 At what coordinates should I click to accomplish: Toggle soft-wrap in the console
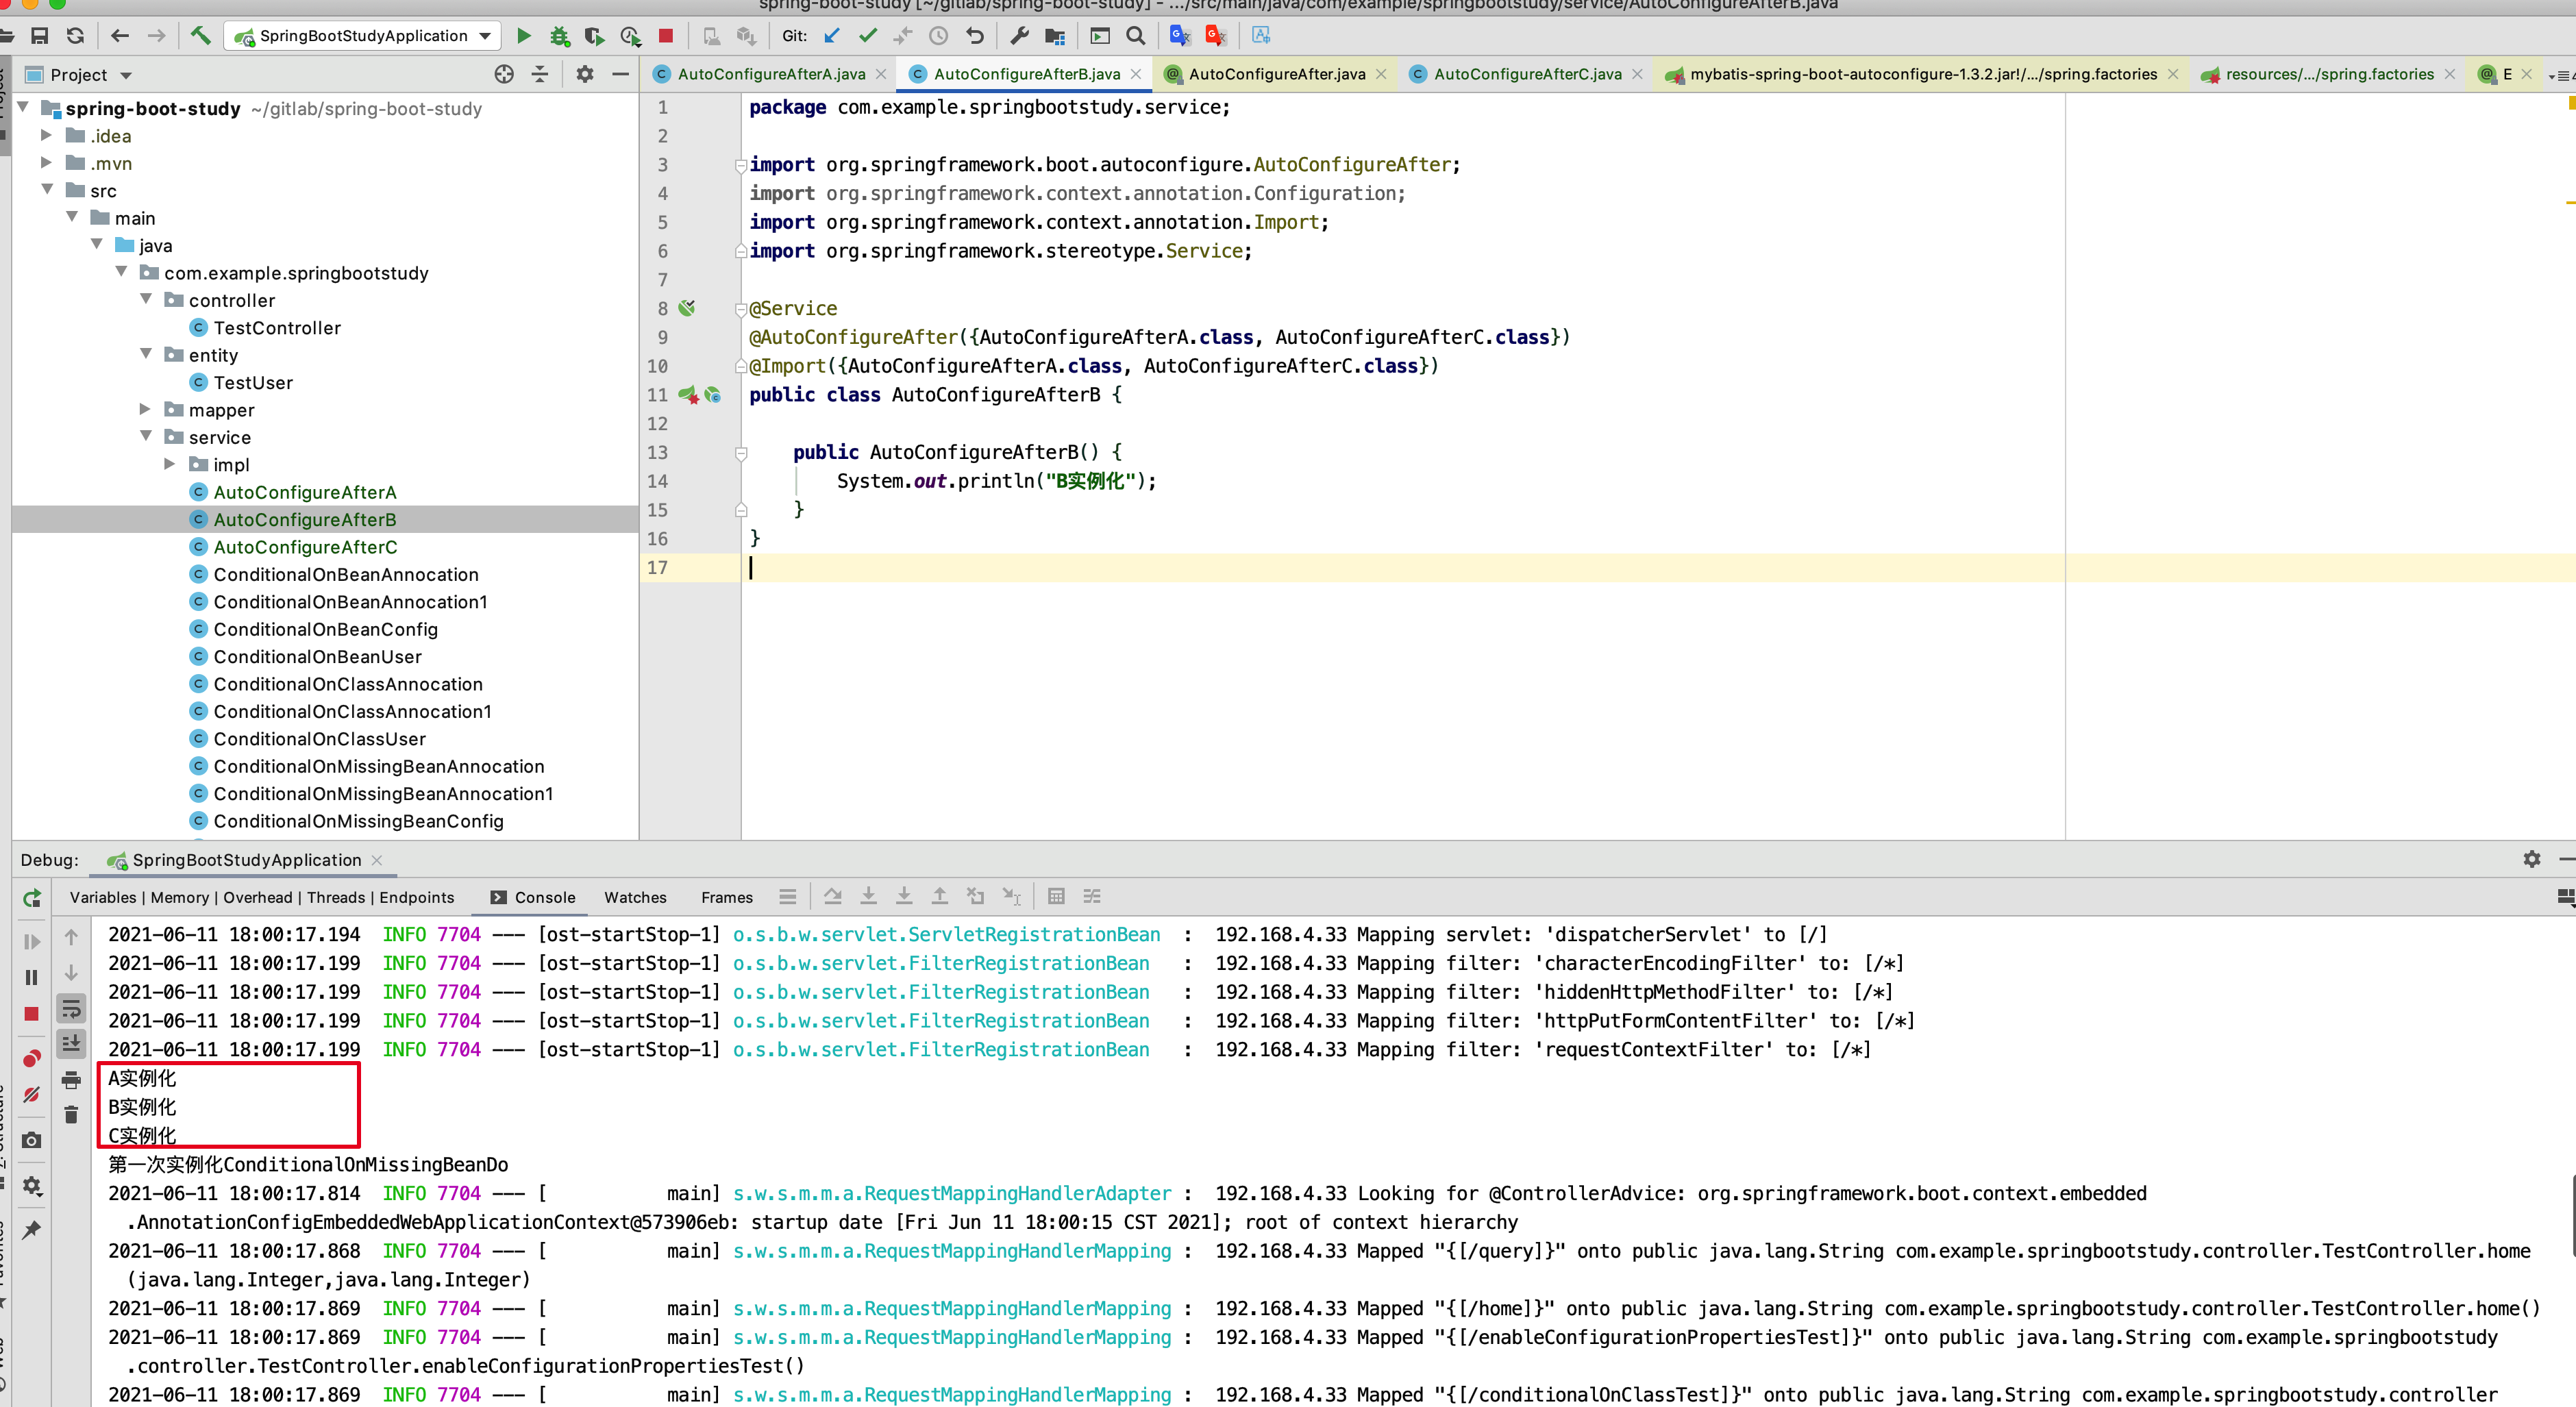pyautogui.click(x=71, y=1008)
